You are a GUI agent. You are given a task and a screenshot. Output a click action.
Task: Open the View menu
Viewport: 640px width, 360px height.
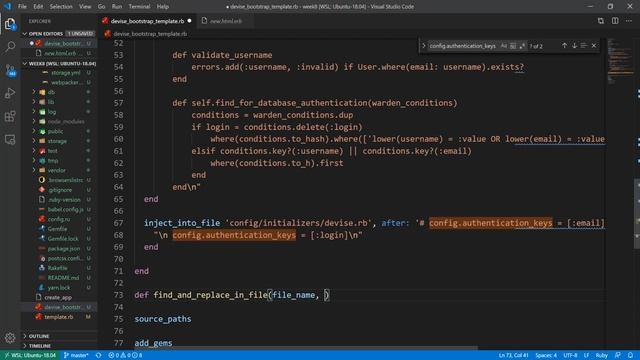point(85,7)
